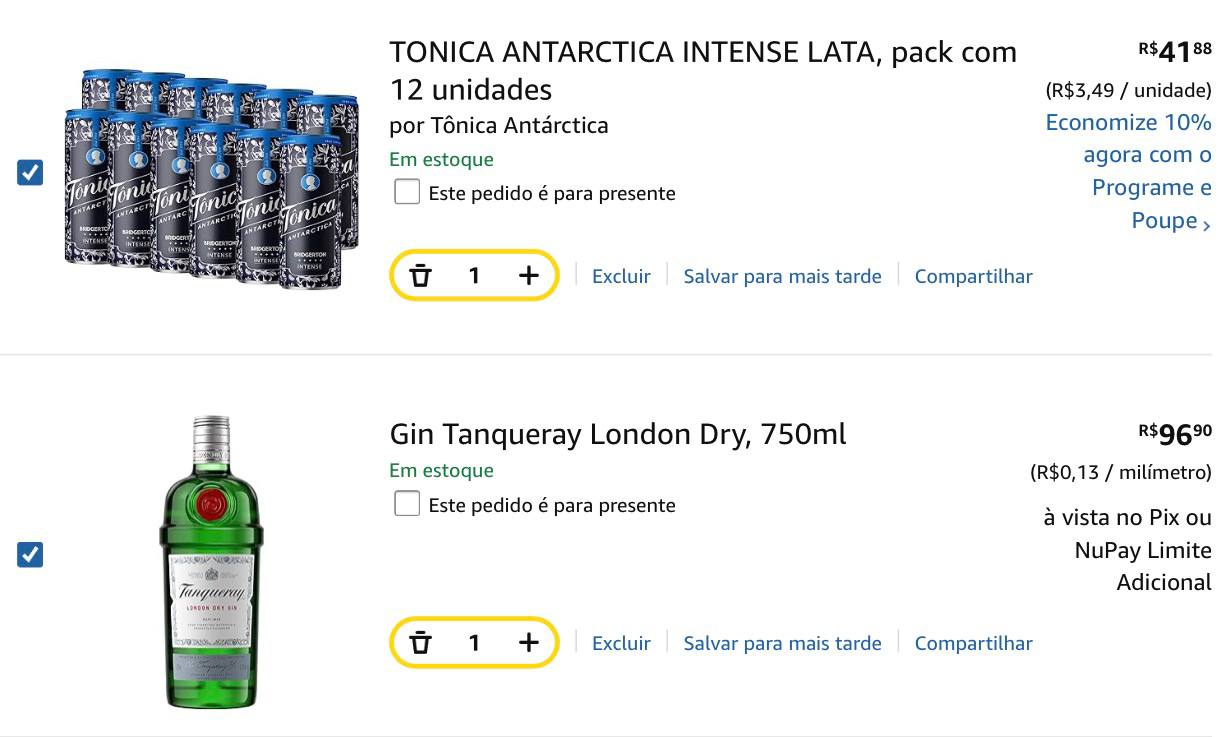This screenshot has width=1231, height=737.
Task: Click 'Excluir' under TONICA ANTARCTICA
Action: pyautogui.click(x=621, y=276)
